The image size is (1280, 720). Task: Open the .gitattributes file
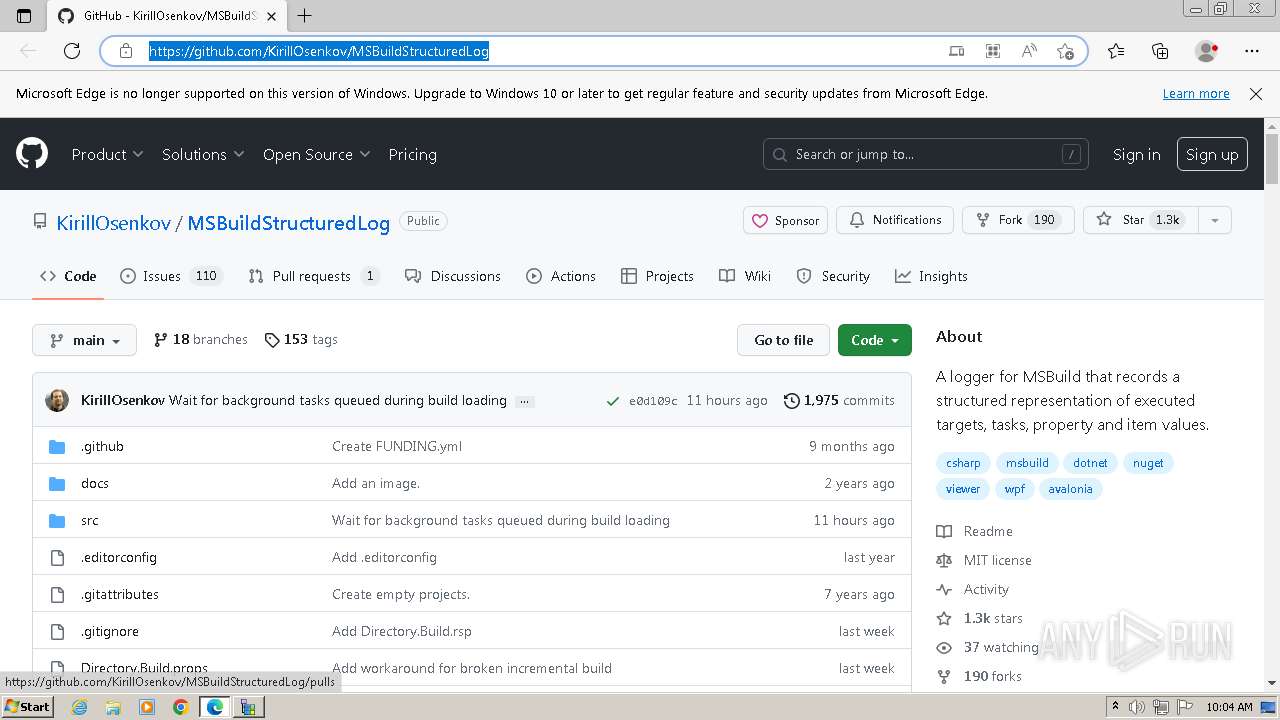click(x=120, y=594)
